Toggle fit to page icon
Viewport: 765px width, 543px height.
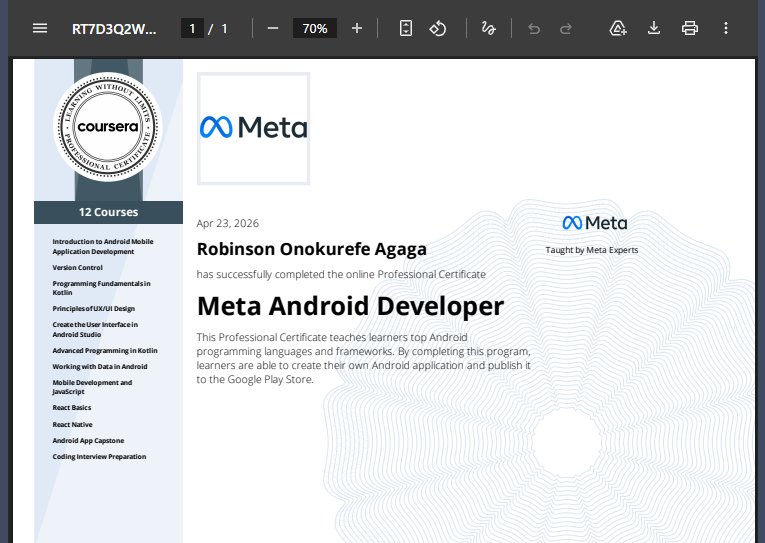pos(405,28)
